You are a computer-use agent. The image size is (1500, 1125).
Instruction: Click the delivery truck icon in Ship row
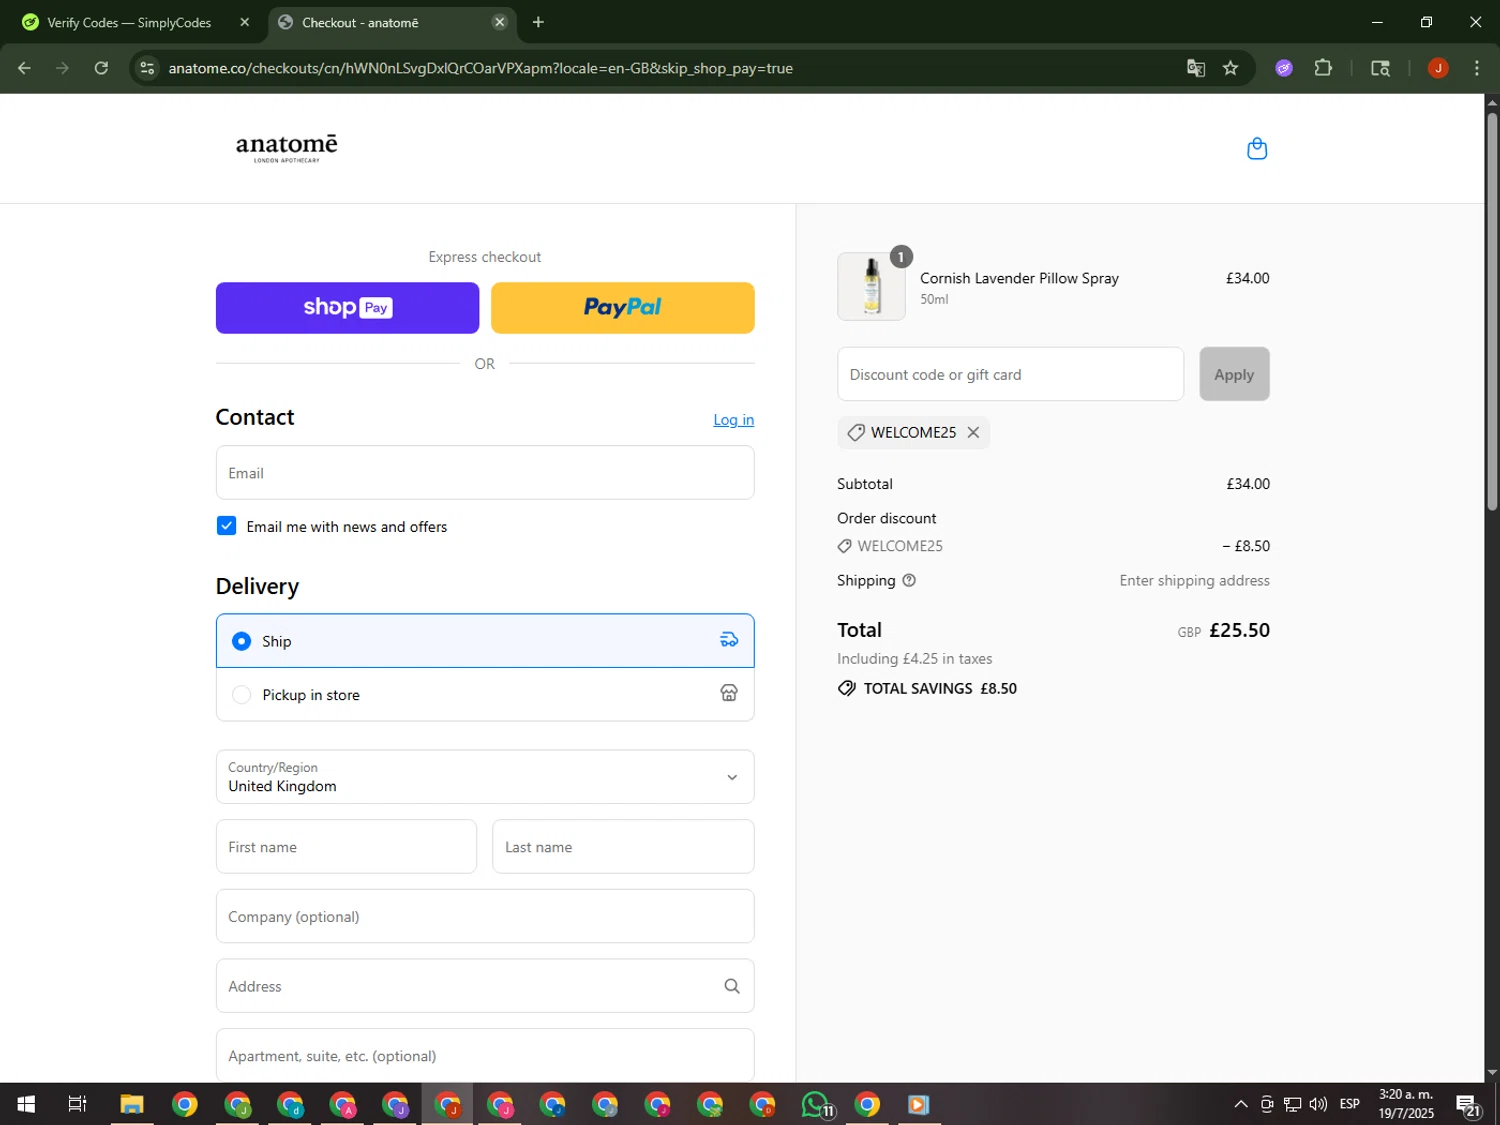pos(729,641)
